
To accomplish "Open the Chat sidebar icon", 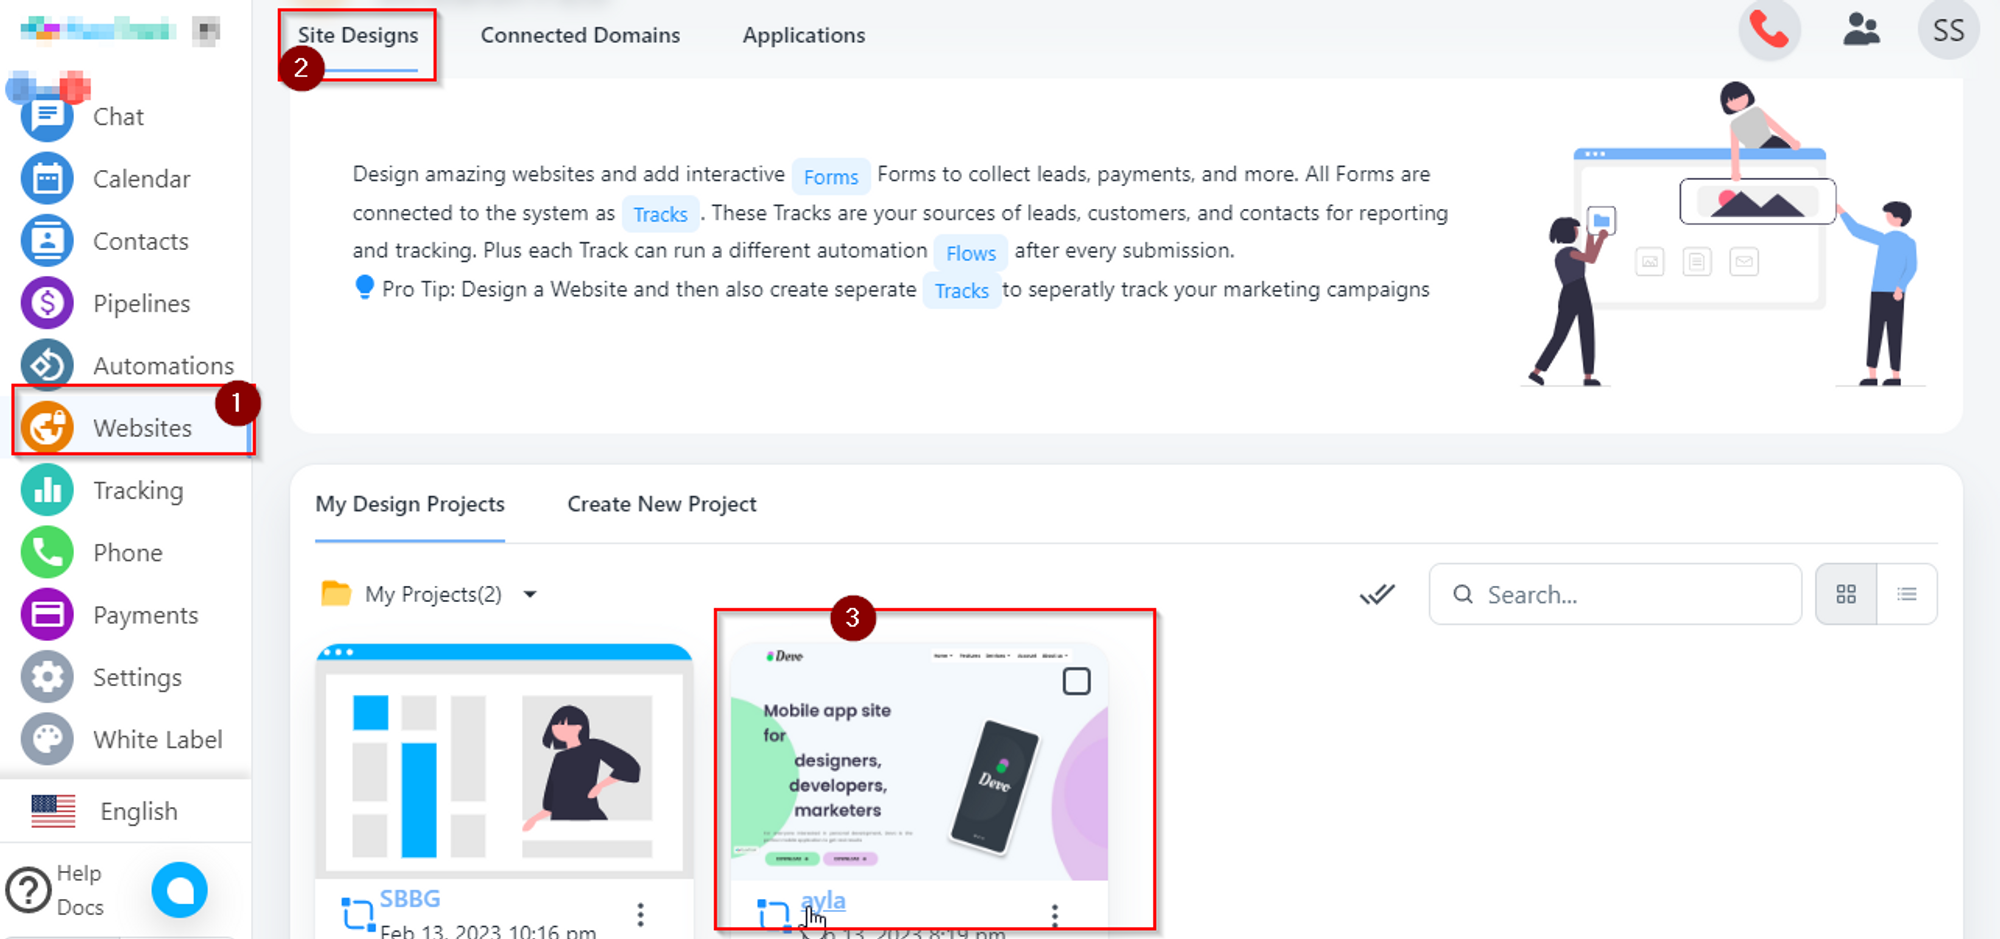I will click(x=47, y=117).
